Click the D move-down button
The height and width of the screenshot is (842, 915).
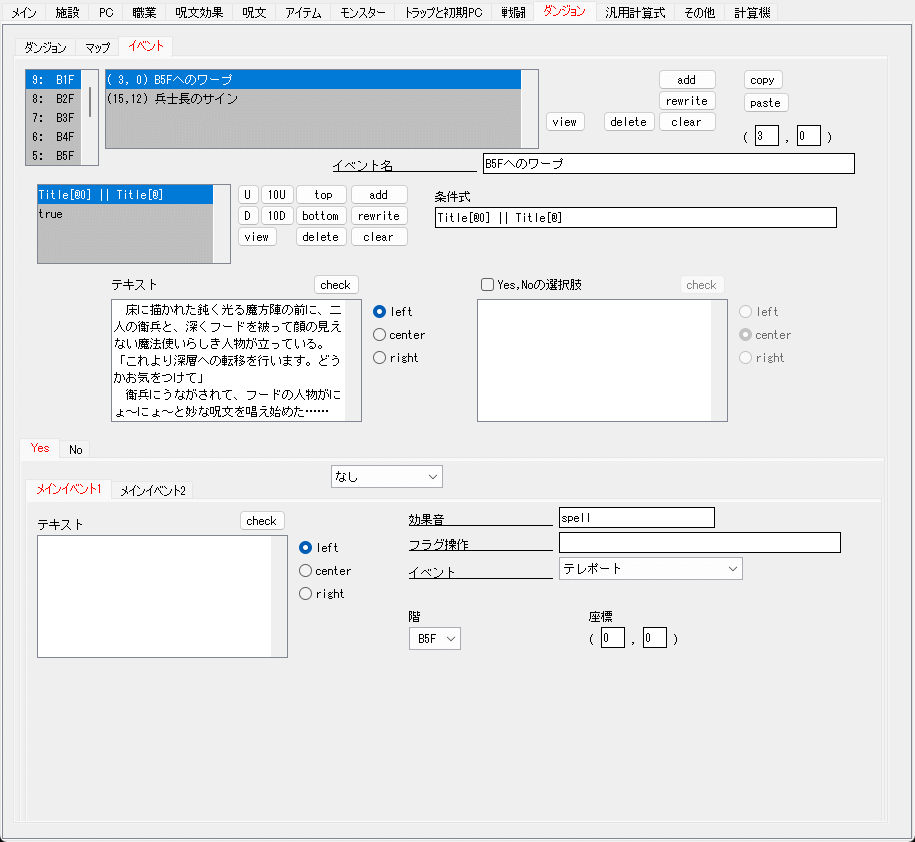pos(247,216)
